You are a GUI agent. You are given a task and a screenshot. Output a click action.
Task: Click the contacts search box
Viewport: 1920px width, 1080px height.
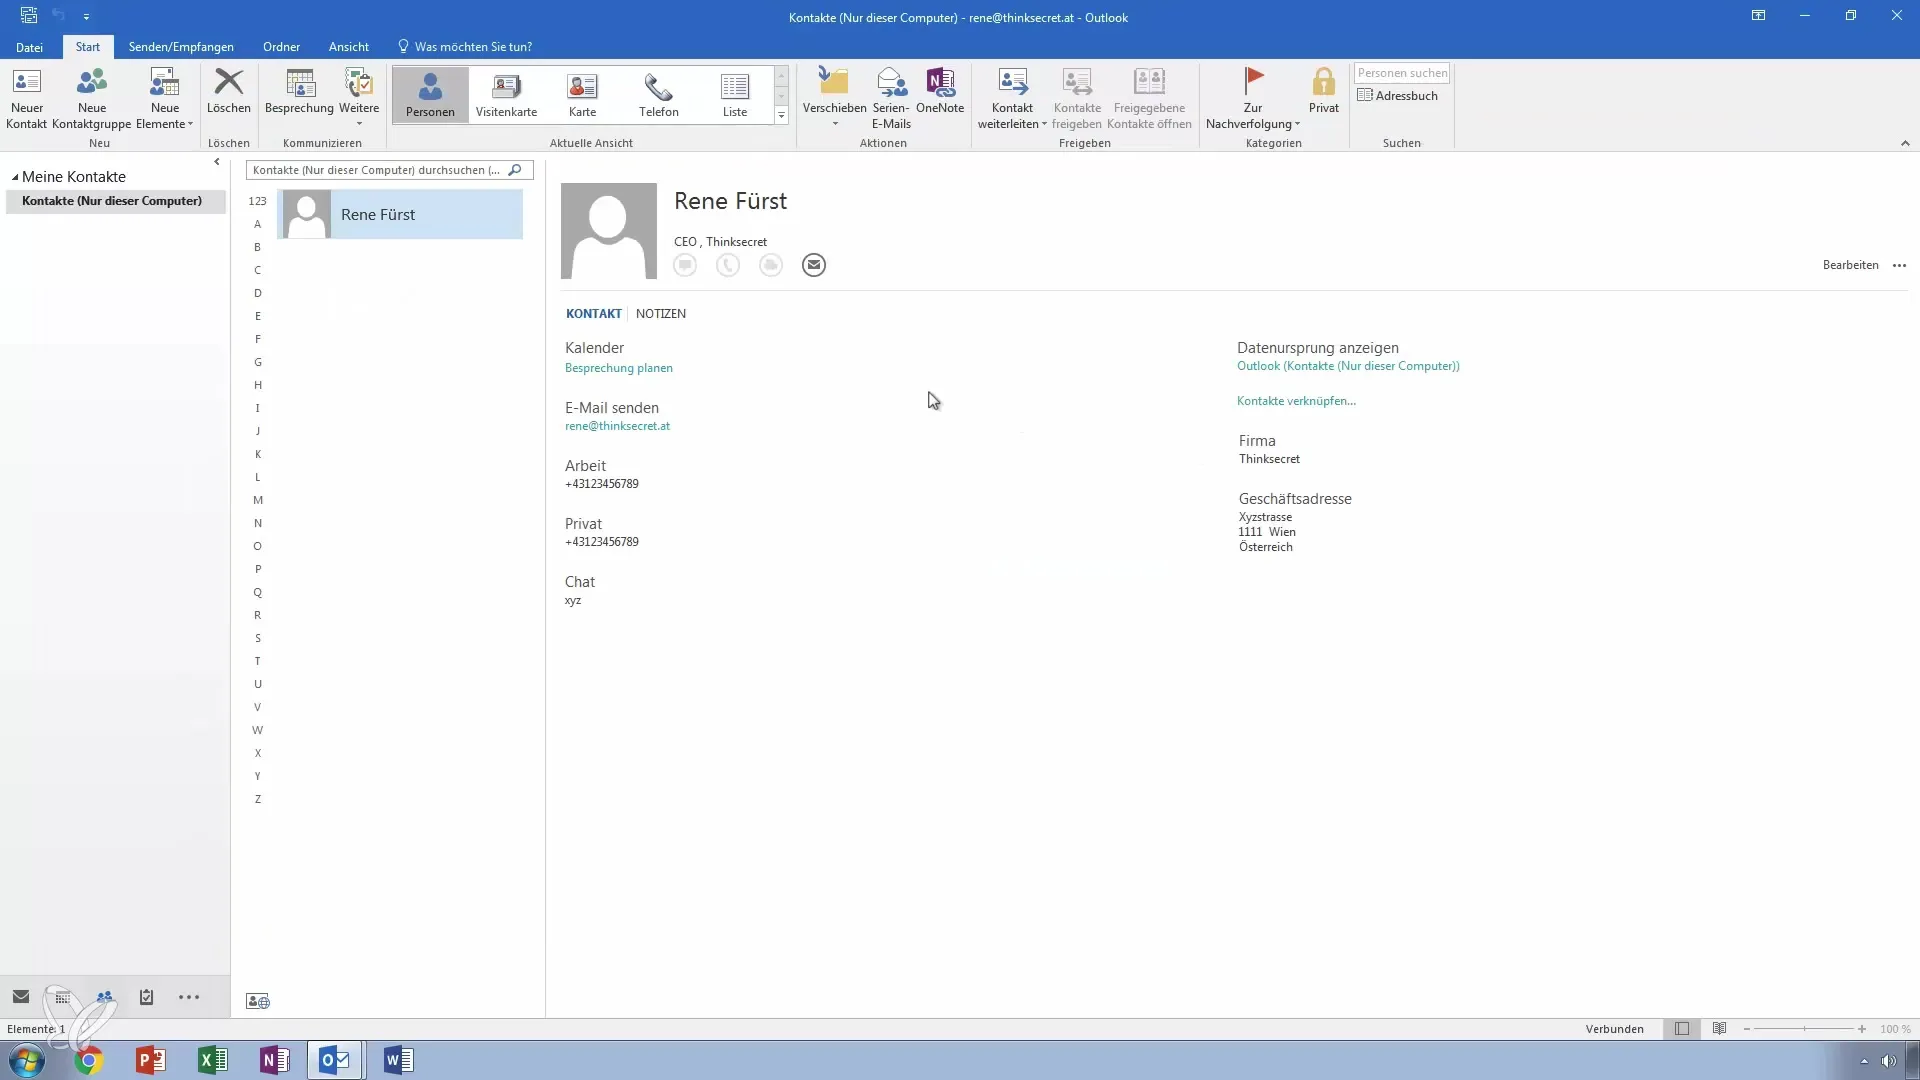coord(377,170)
